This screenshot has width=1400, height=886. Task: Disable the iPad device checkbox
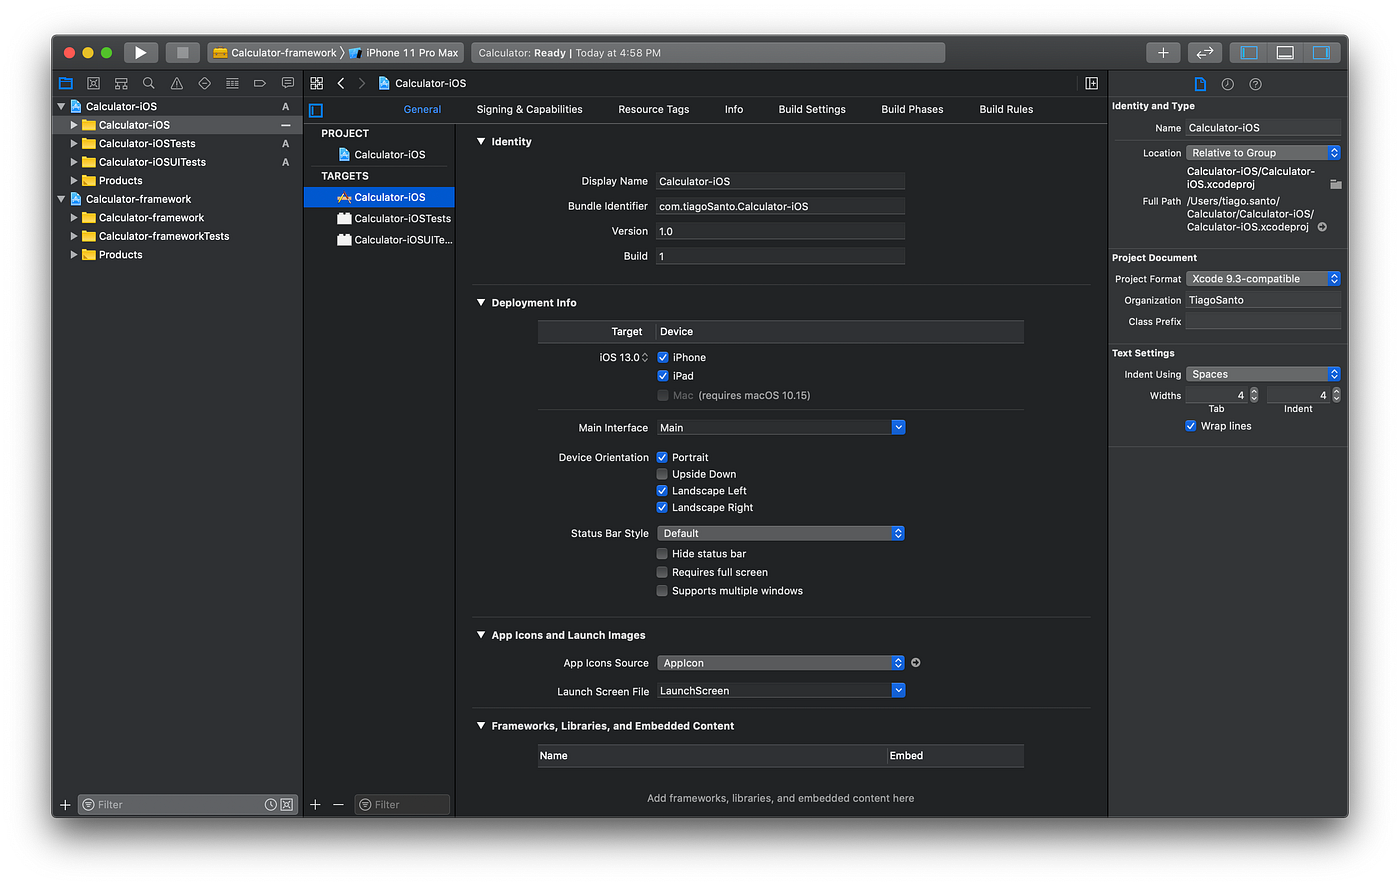pyautogui.click(x=662, y=375)
